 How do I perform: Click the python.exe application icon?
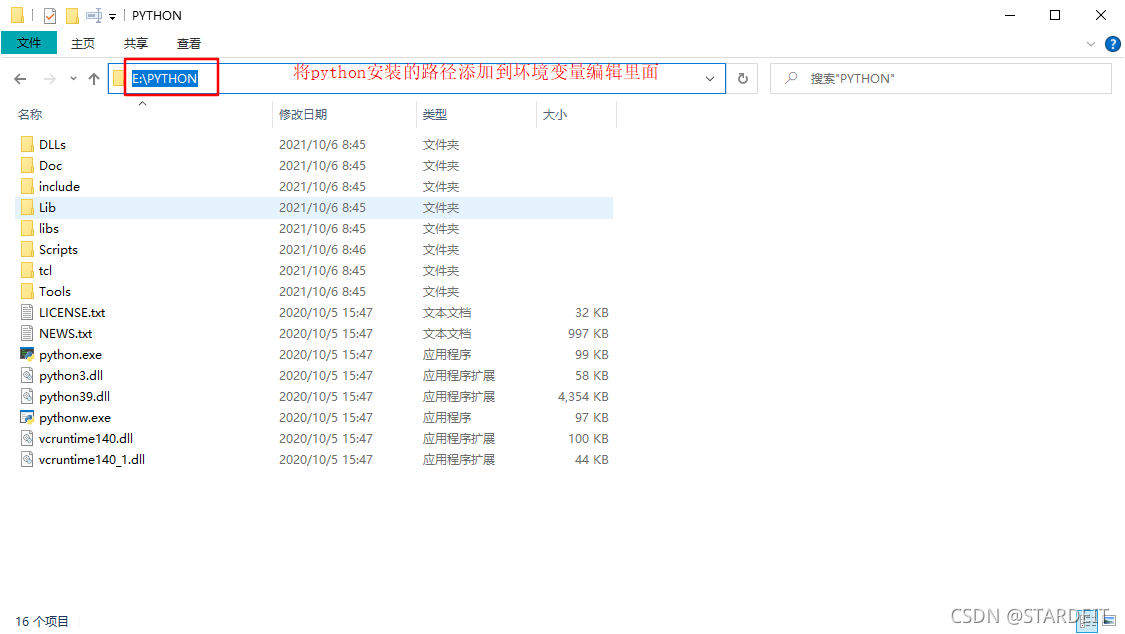[27, 354]
